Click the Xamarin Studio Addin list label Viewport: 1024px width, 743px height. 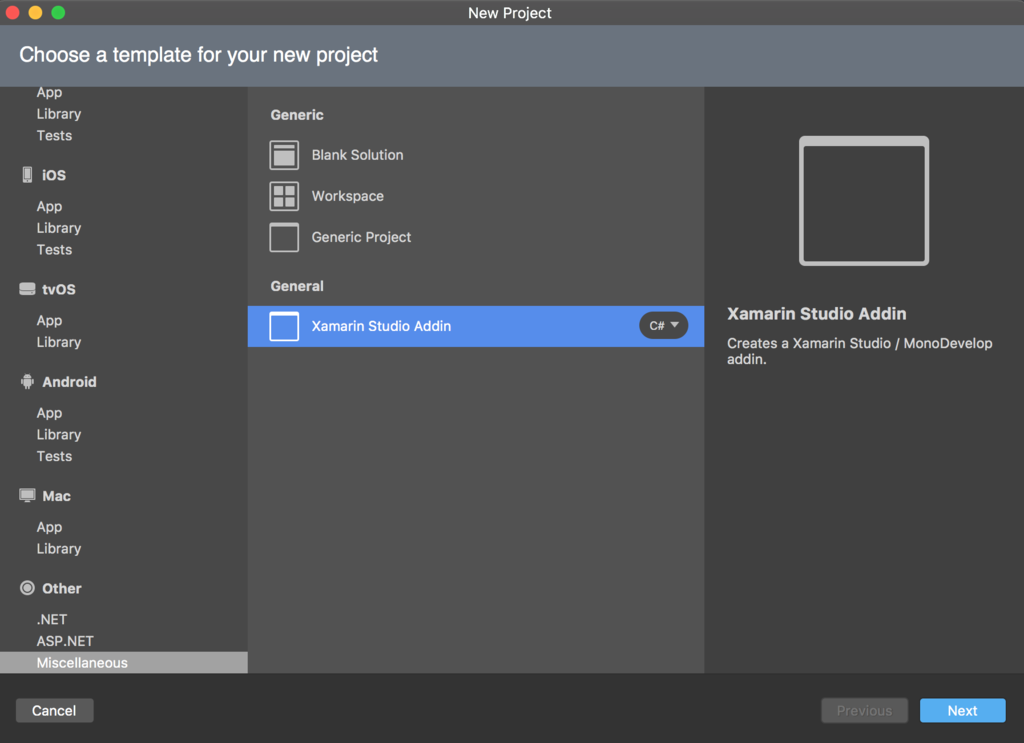point(381,326)
